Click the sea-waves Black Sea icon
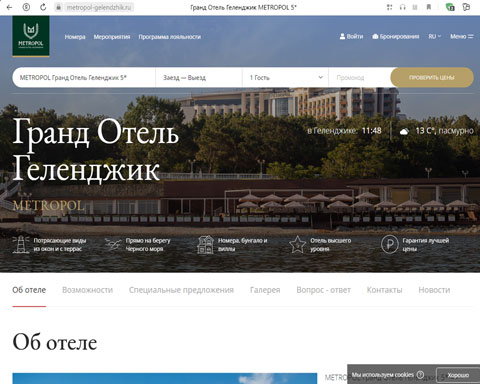480x384 pixels. (x=113, y=244)
